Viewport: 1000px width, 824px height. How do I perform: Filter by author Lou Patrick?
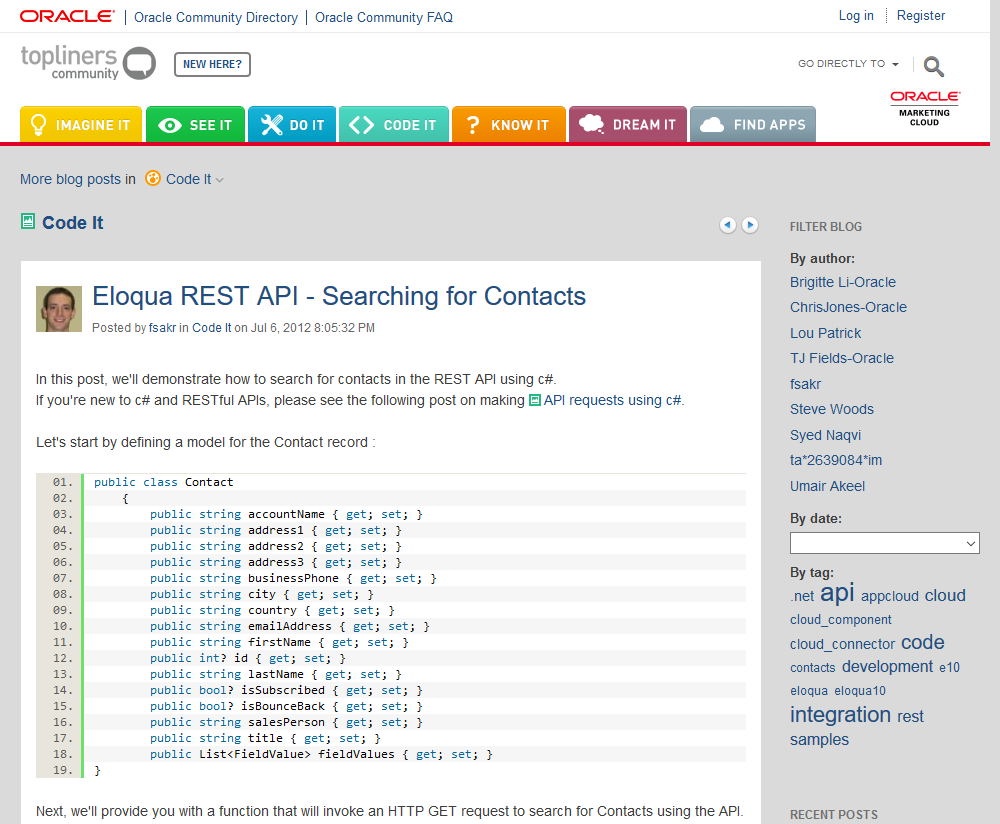(x=825, y=334)
